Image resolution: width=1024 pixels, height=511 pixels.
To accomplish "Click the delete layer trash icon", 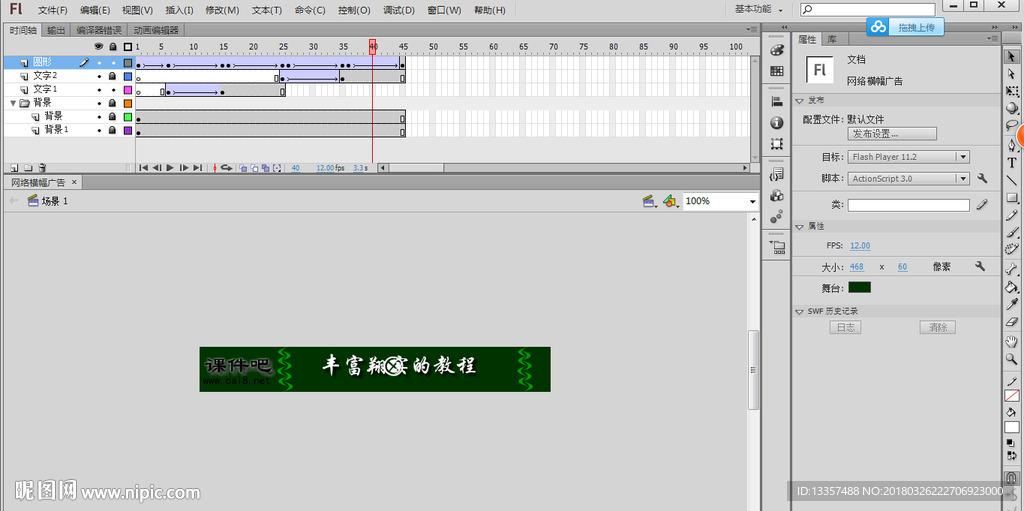I will (42, 168).
